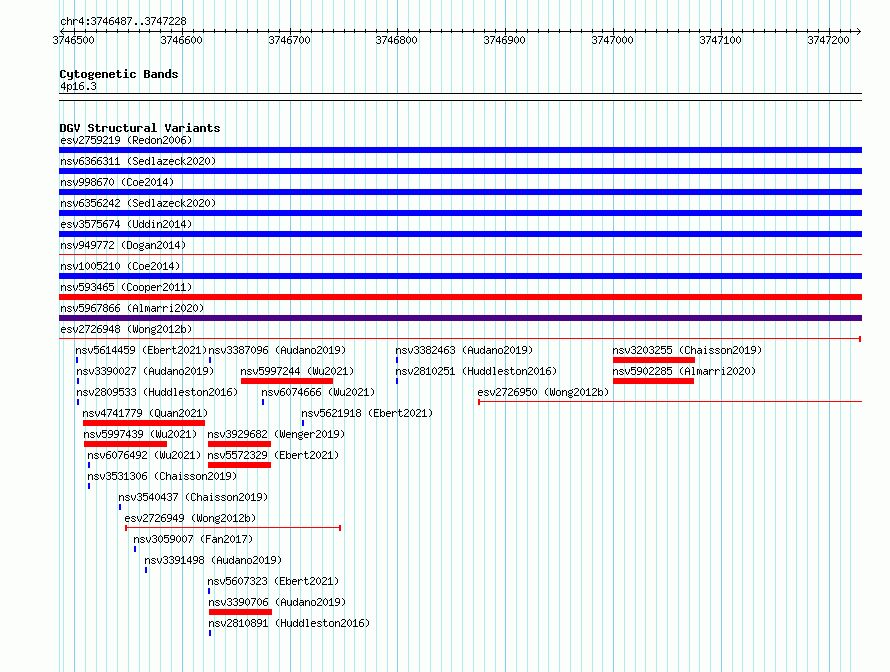Open the nsv998670 (Coe2014) variant

click(x=117, y=182)
